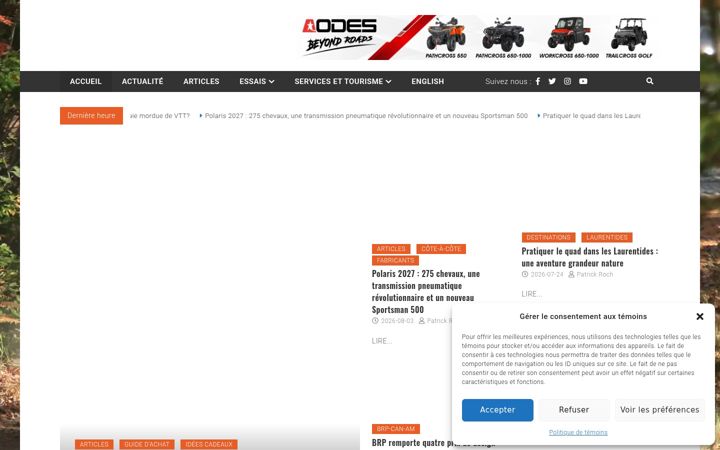Screen dimensions: 720x450
Task: Click the Trailcross Golf vehicle image
Action: pos(629,34)
